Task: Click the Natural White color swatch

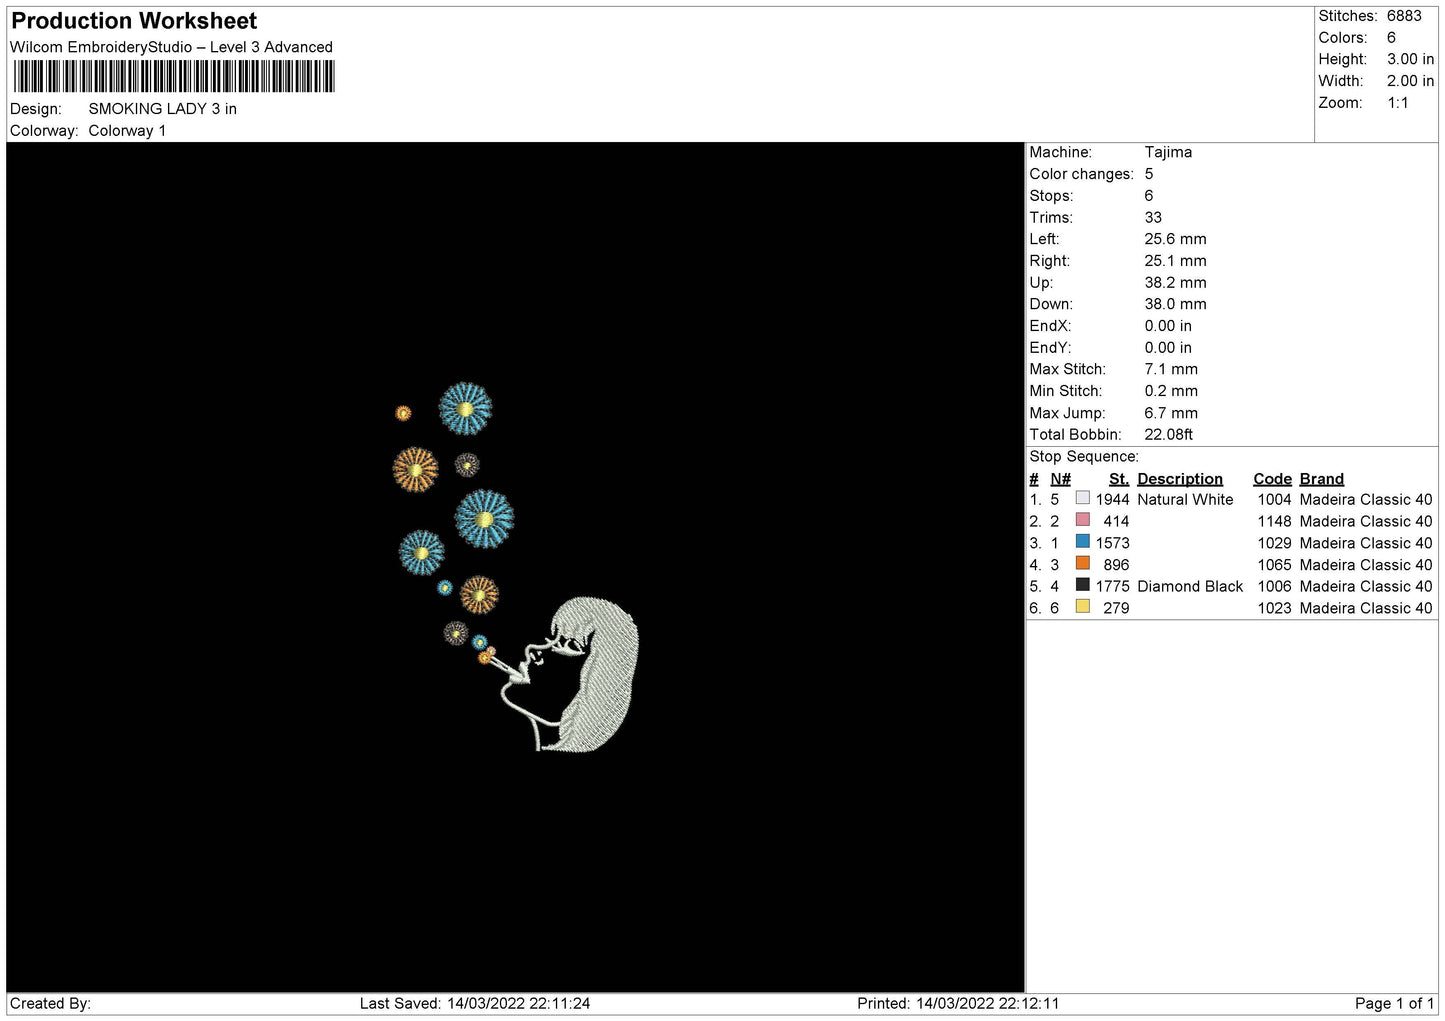Action: 1082,498
